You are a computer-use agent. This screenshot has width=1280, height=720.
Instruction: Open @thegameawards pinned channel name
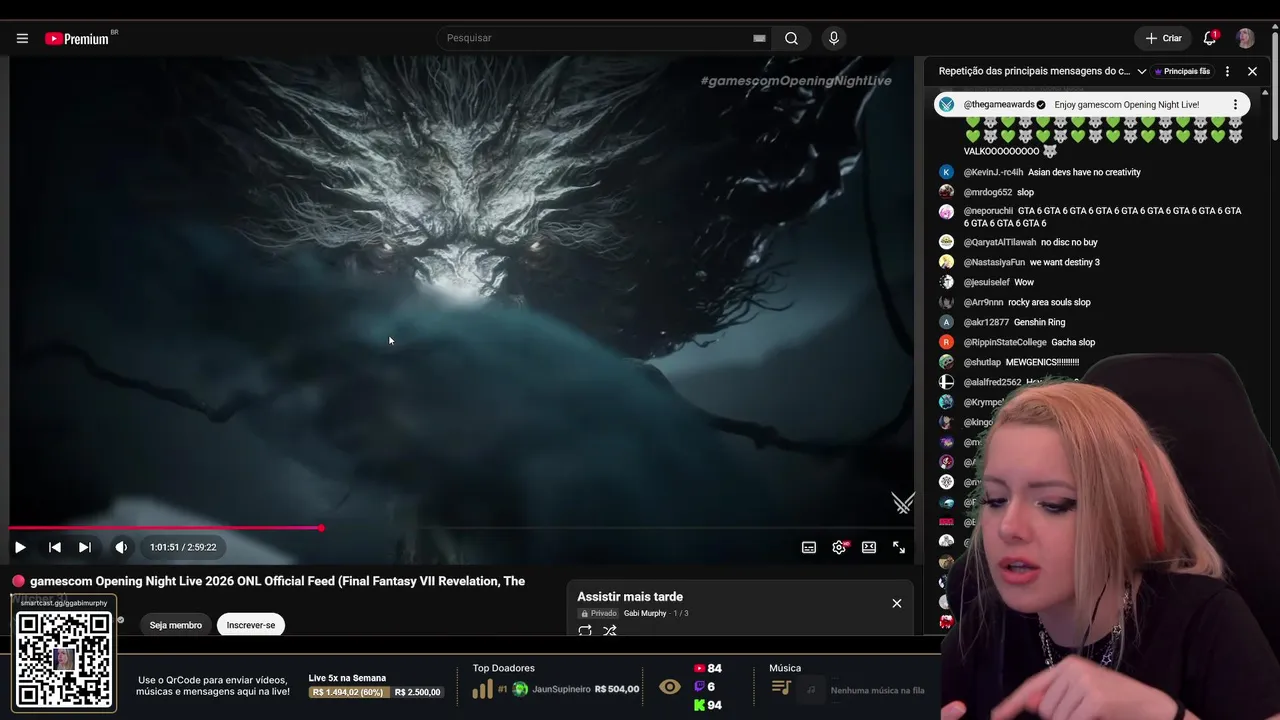pyautogui.click(x=999, y=104)
